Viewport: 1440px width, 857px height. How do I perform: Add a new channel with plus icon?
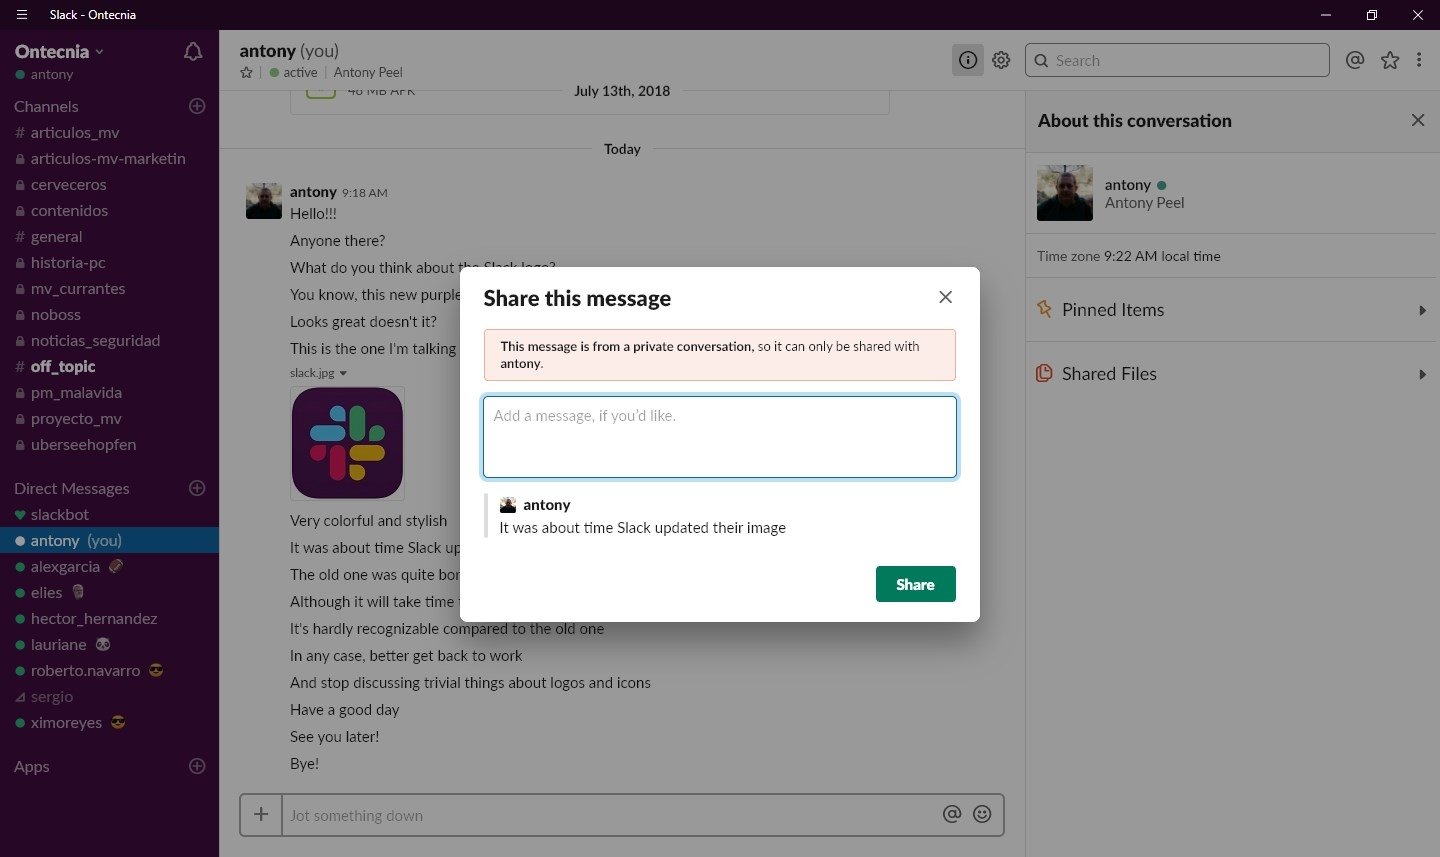click(x=197, y=106)
